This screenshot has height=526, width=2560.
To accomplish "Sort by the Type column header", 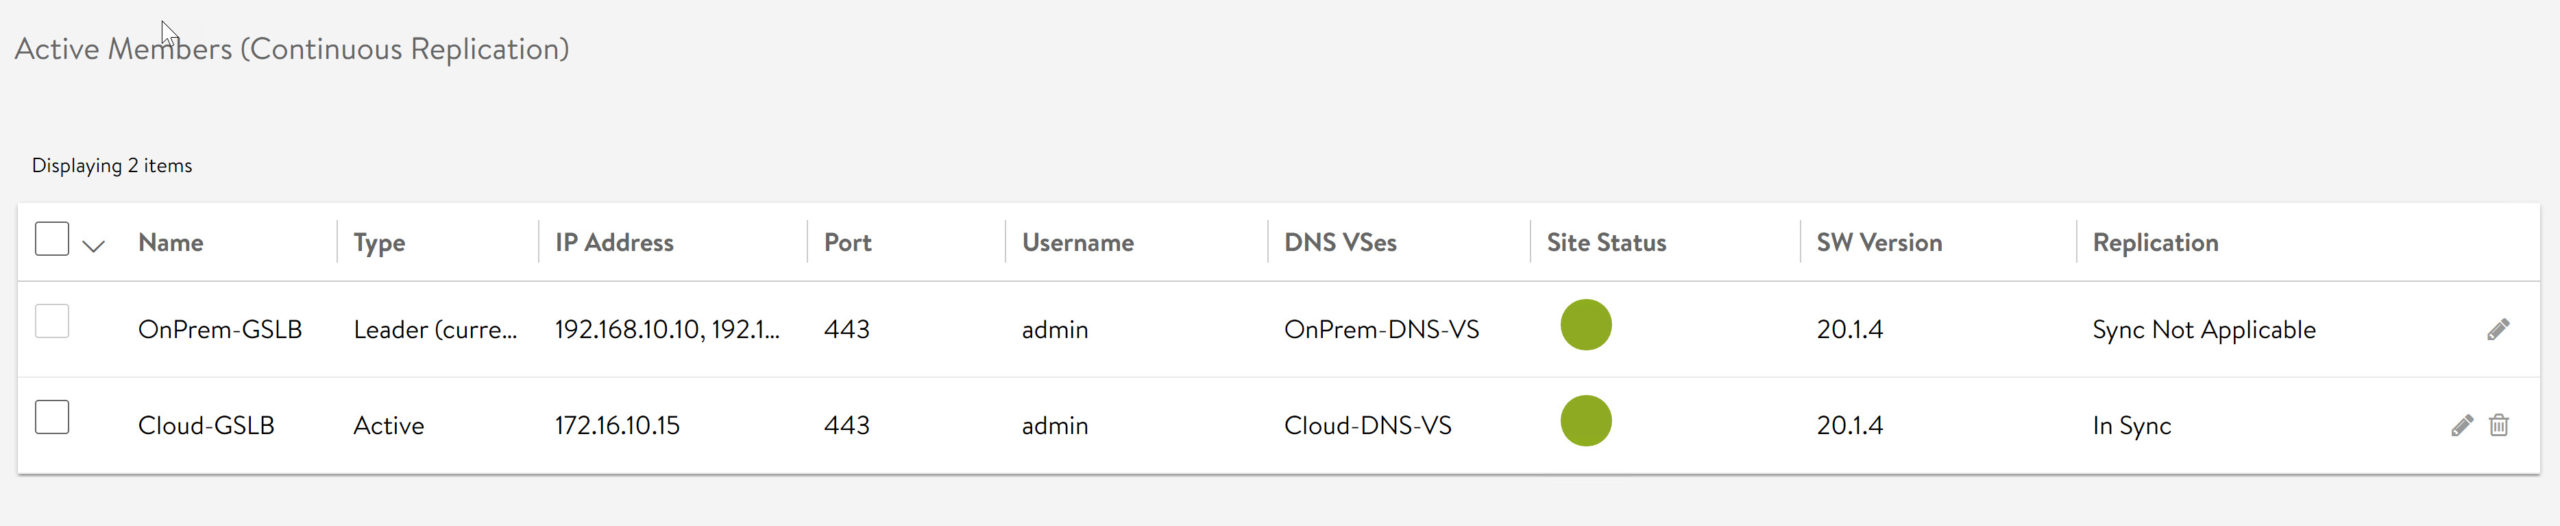I will point(379,243).
